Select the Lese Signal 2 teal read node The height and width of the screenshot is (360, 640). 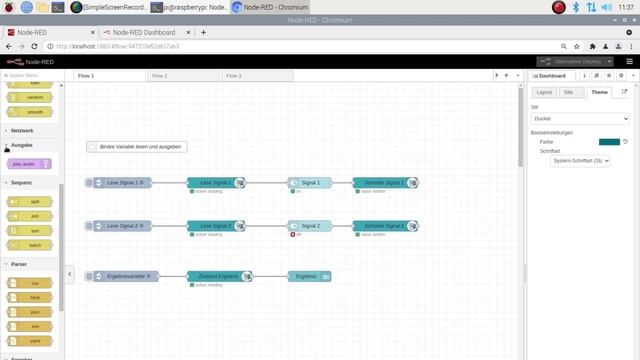(x=216, y=226)
